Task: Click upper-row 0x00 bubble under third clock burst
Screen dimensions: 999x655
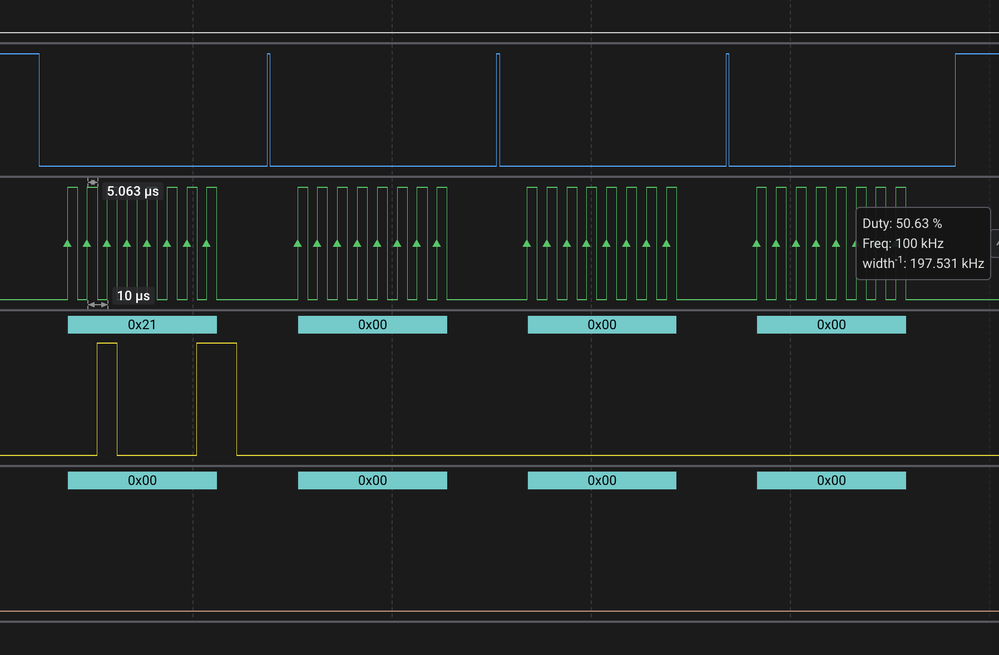Action: pos(601,324)
